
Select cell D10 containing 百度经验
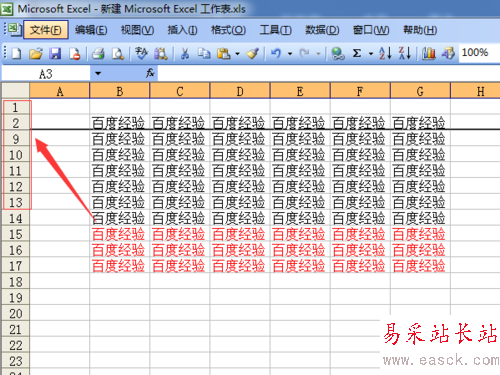[x=240, y=155]
